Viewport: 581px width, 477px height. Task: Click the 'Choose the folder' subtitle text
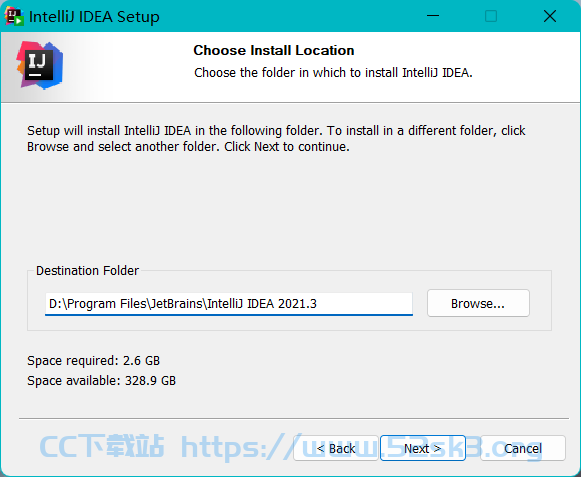[x=333, y=73]
